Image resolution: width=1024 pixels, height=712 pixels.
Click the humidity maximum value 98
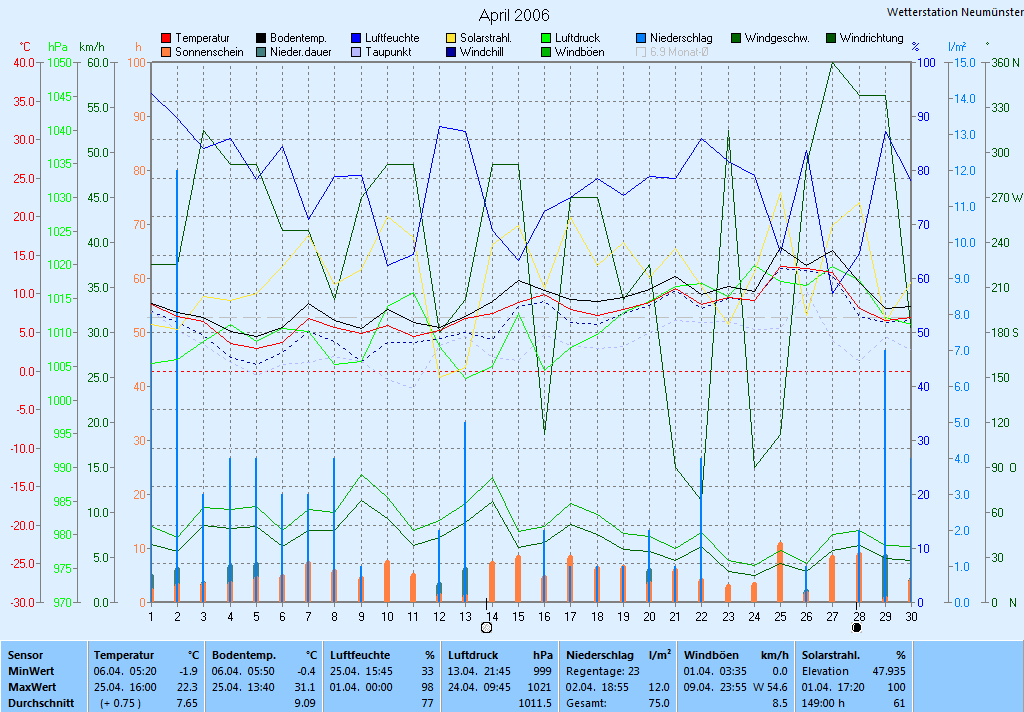[x=428, y=687]
